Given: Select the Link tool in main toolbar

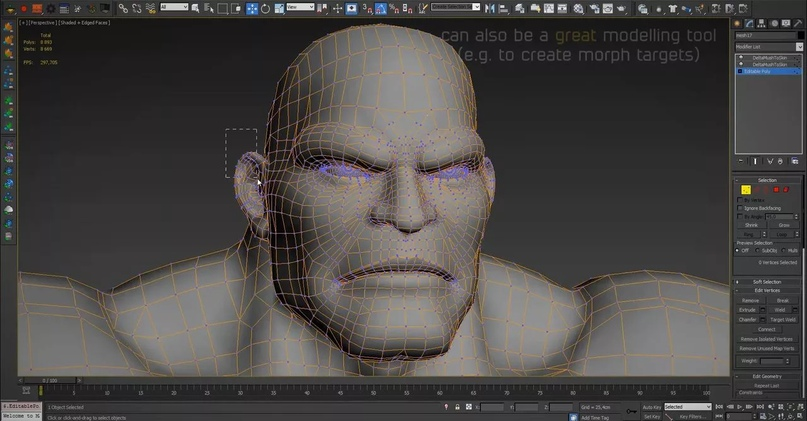Looking at the screenshot, I should click(x=123, y=8).
